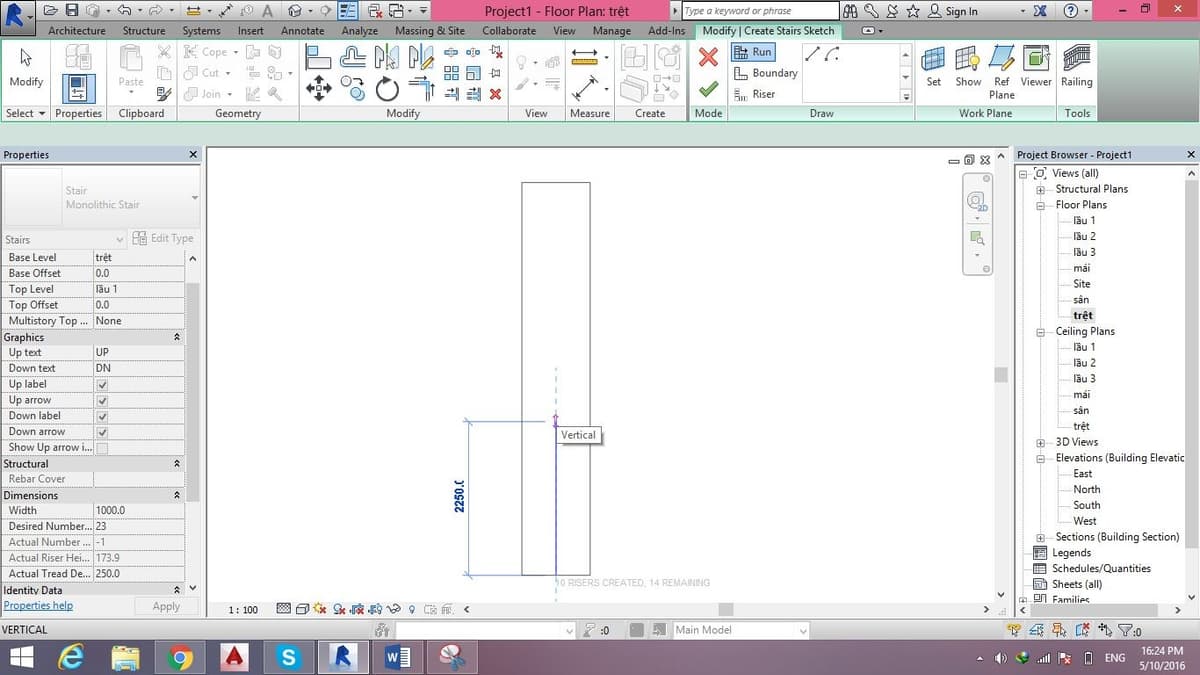Image resolution: width=1200 pixels, height=675 pixels.
Task: Click the Railing tool
Action: tap(1077, 67)
